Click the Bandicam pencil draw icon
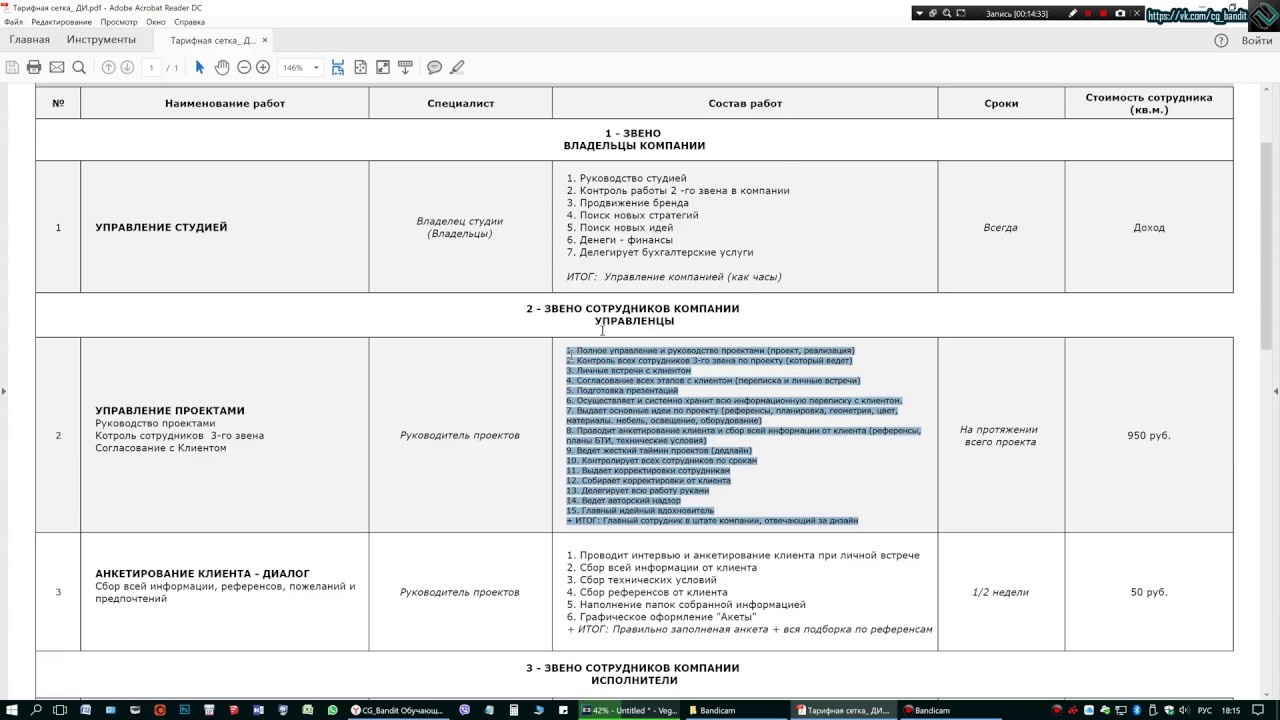 [x=1073, y=13]
